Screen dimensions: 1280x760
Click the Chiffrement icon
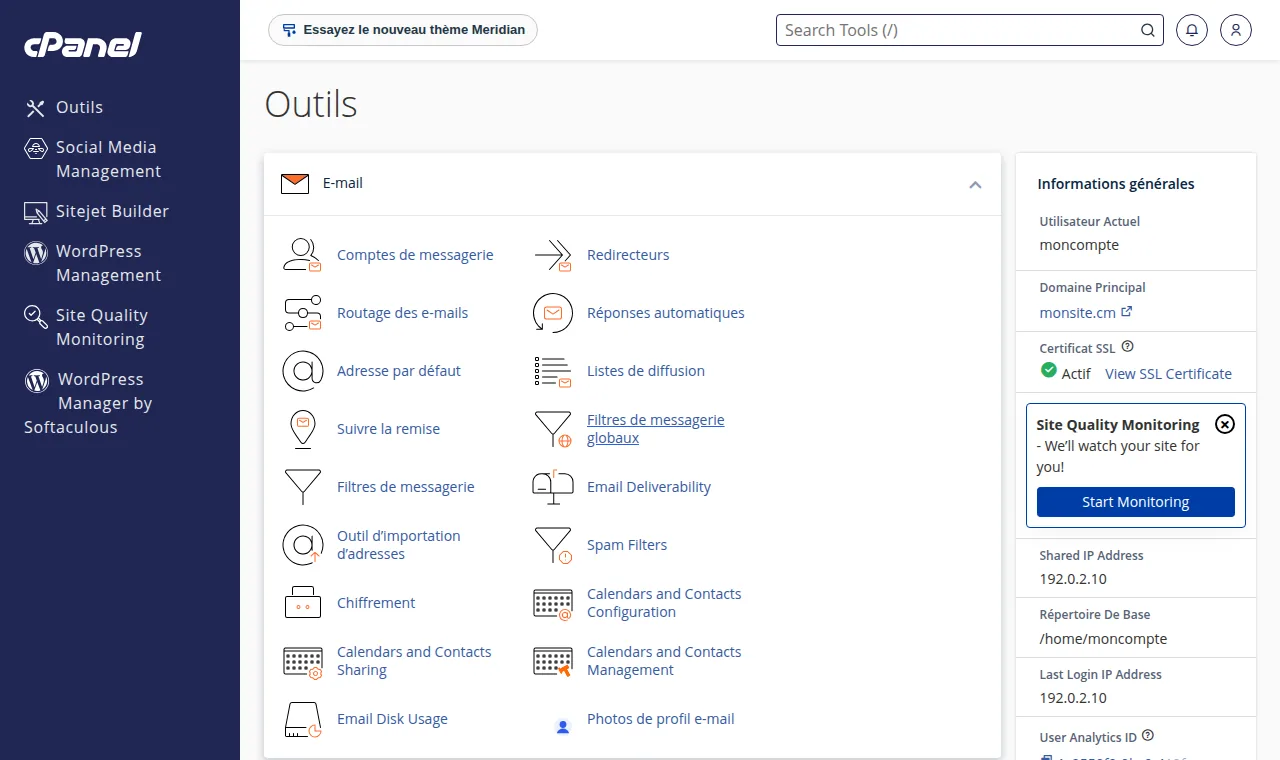click(302, 603)
